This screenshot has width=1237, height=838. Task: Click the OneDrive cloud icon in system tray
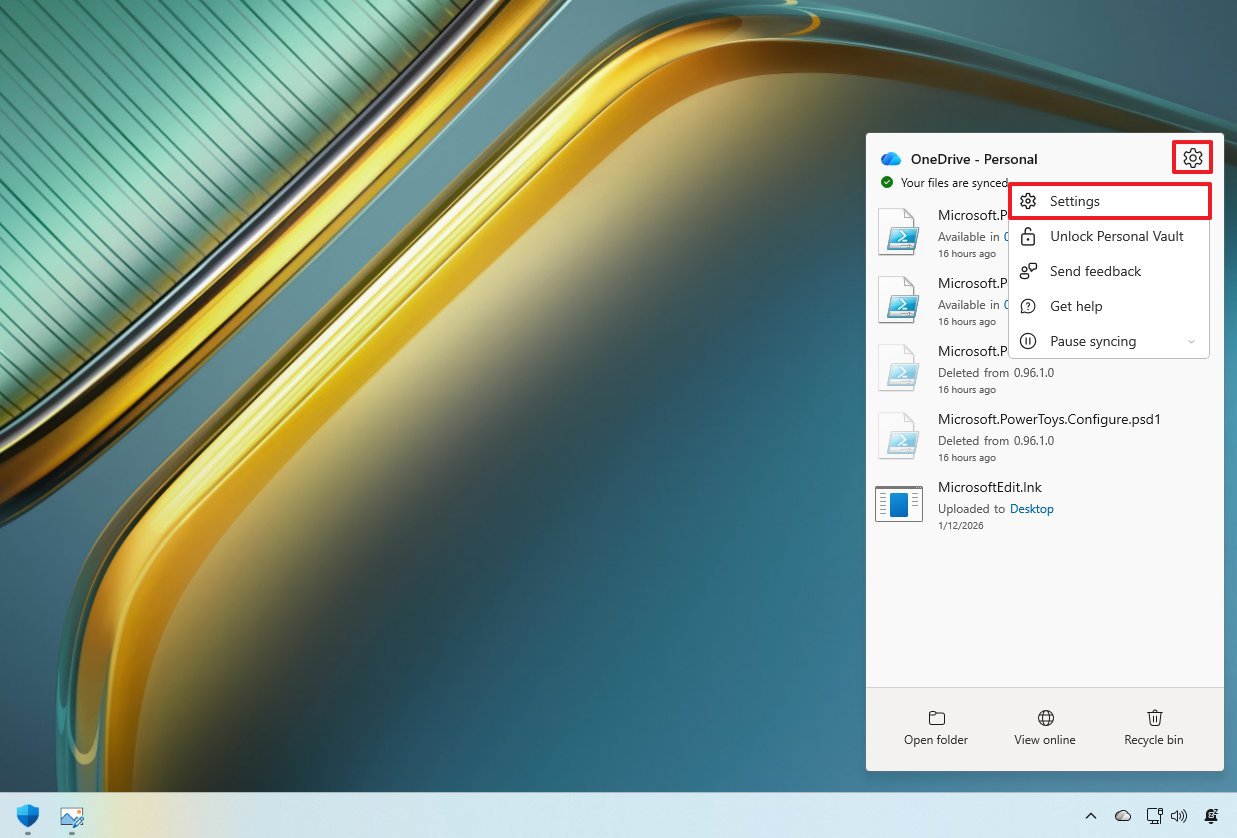[x=1123, y=816]
